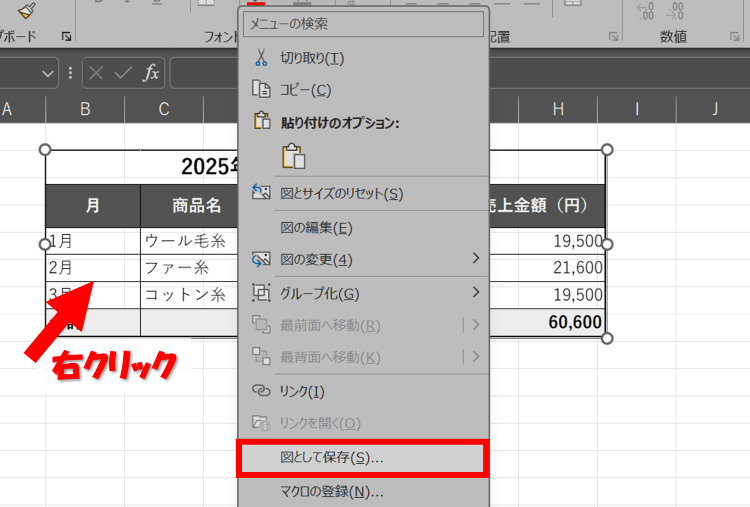Click the 19,500 value in the コットン糸 row
Viewport: 750px width, 507px height.
[x=547, y=295]
